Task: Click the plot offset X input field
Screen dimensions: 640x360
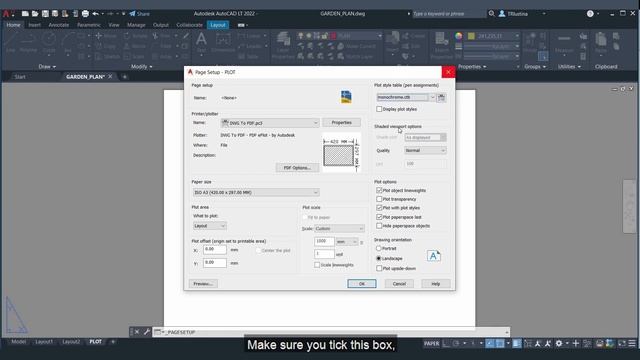Action: pyautogui.click(x=215, y=250)
